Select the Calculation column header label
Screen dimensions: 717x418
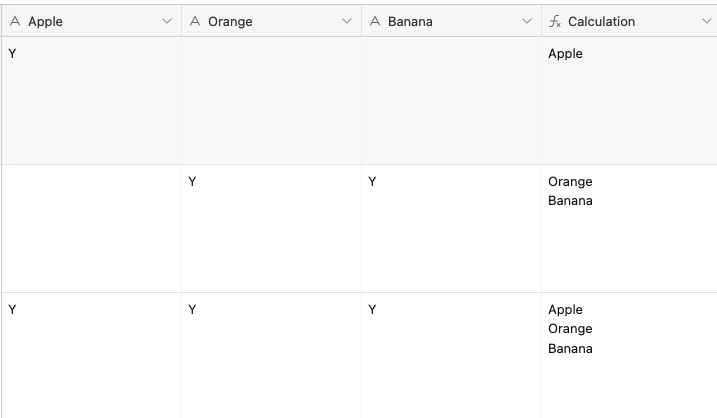point(601,21)
